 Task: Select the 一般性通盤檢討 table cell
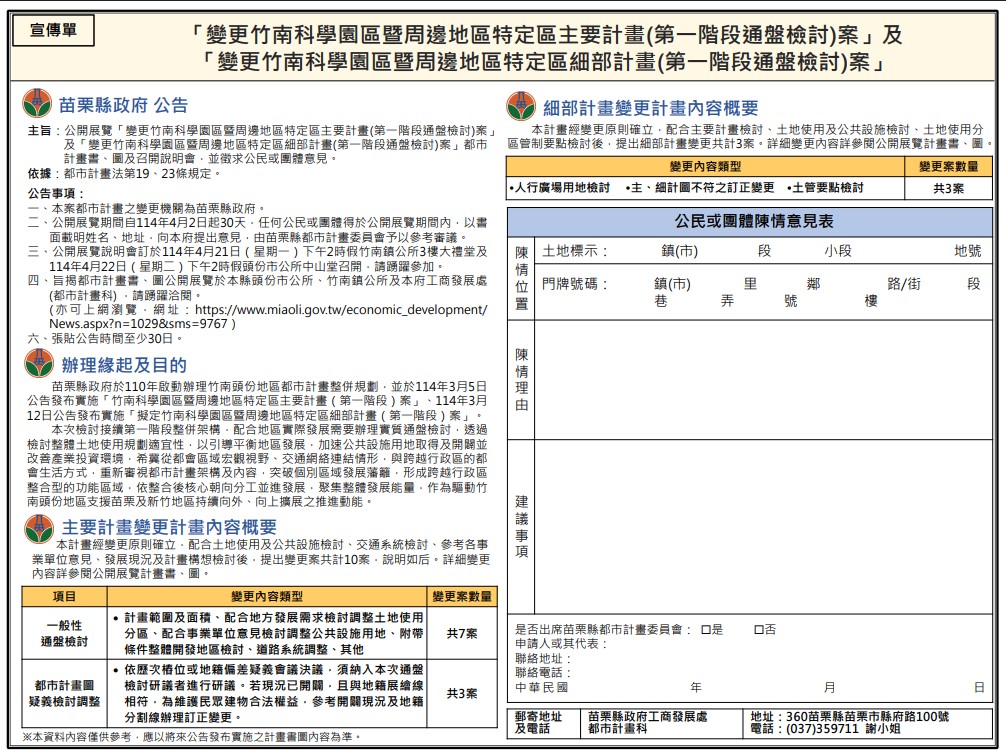pyautogui.click(x=64, y=633)
